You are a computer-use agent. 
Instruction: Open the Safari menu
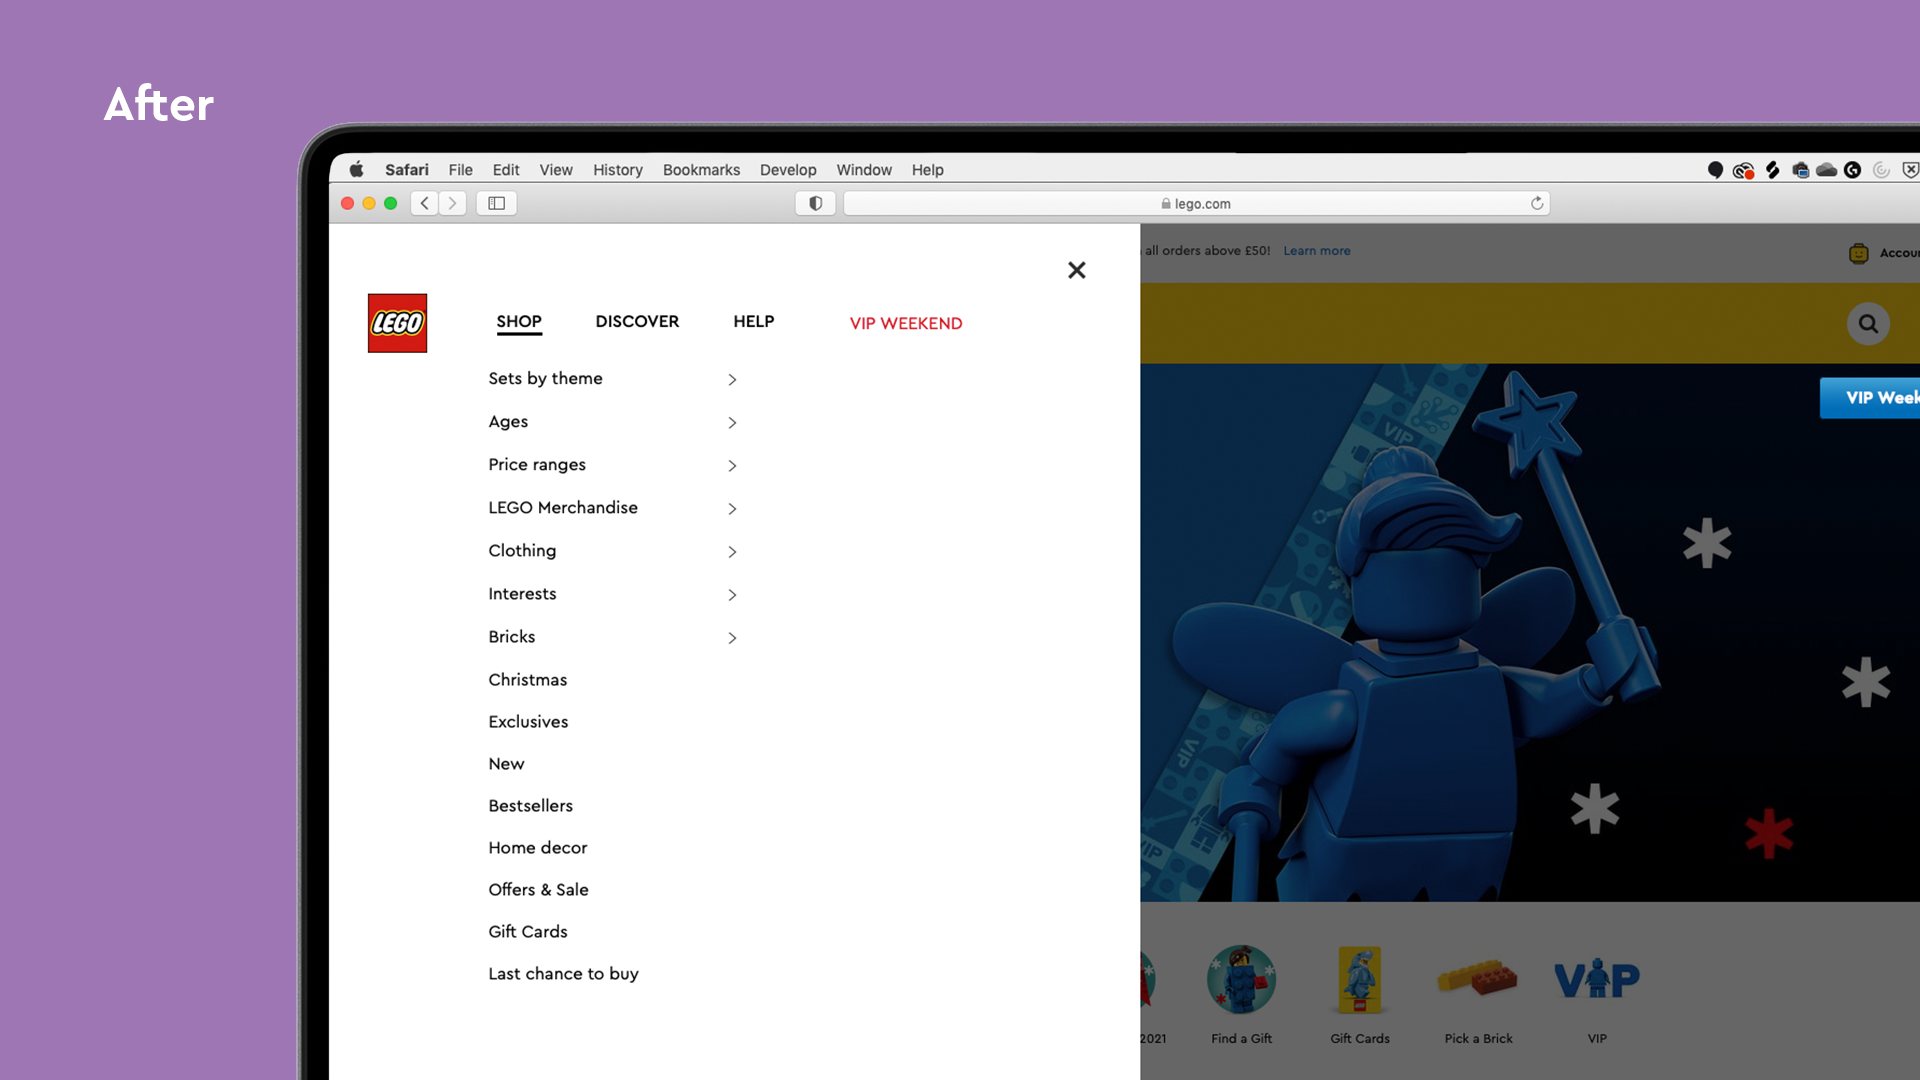(407, 170)
